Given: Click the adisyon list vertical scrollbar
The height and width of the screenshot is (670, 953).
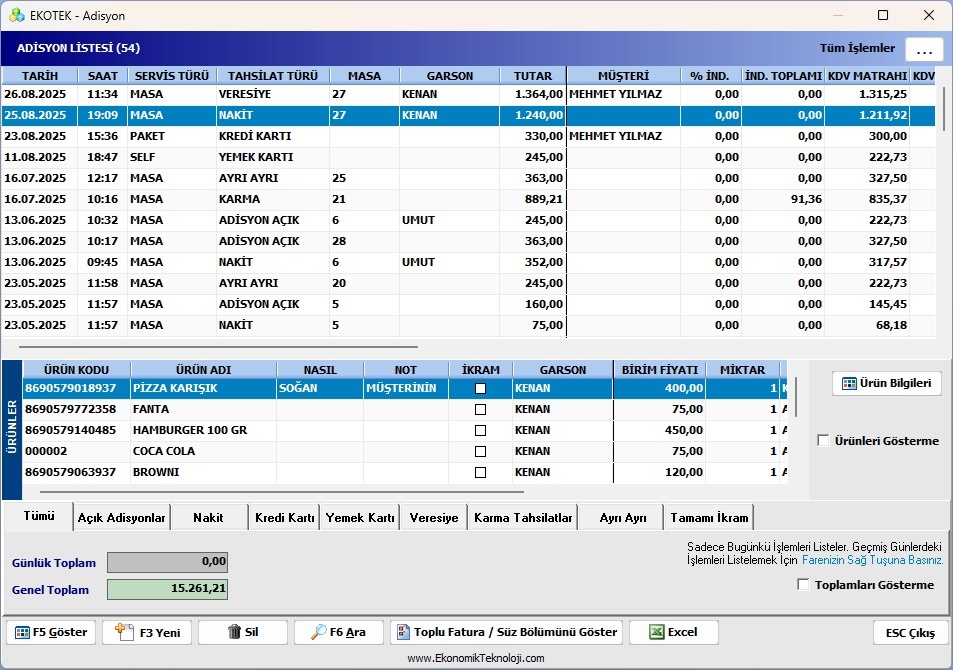Looking at the screenshot, I should (x=944, y=109).
